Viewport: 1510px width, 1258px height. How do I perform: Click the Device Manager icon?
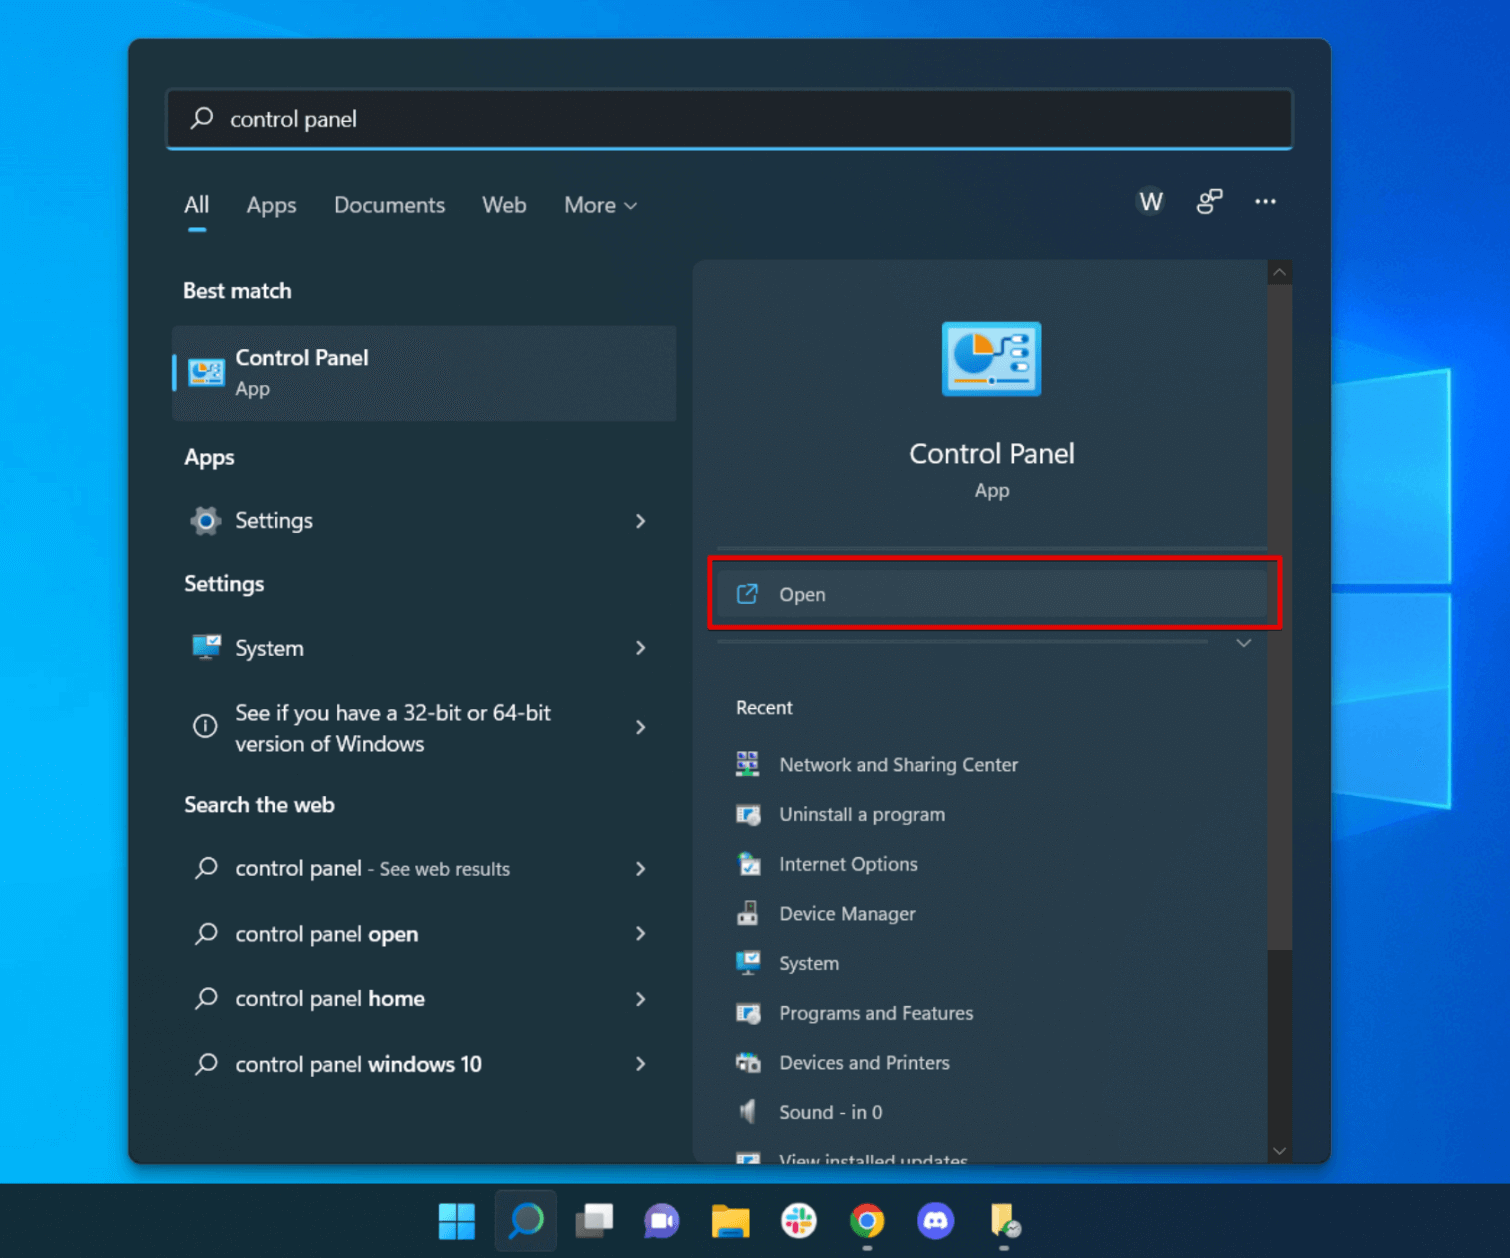[x=747, y=913]
